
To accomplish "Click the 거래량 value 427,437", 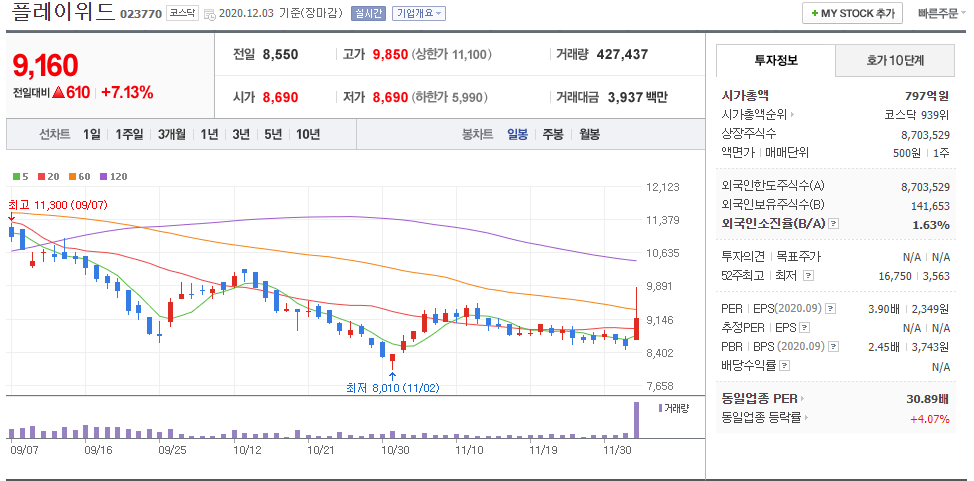I will (622, 55).
